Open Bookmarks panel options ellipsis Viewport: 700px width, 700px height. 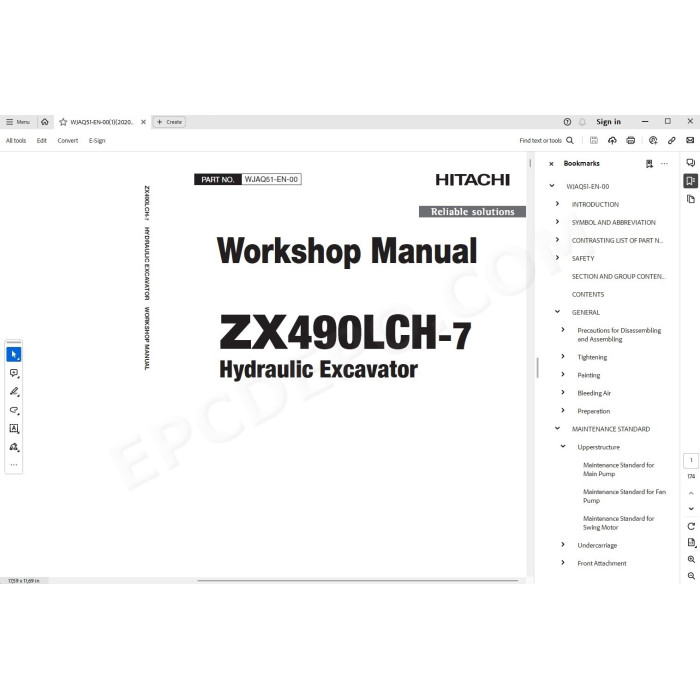click(664, 164)
